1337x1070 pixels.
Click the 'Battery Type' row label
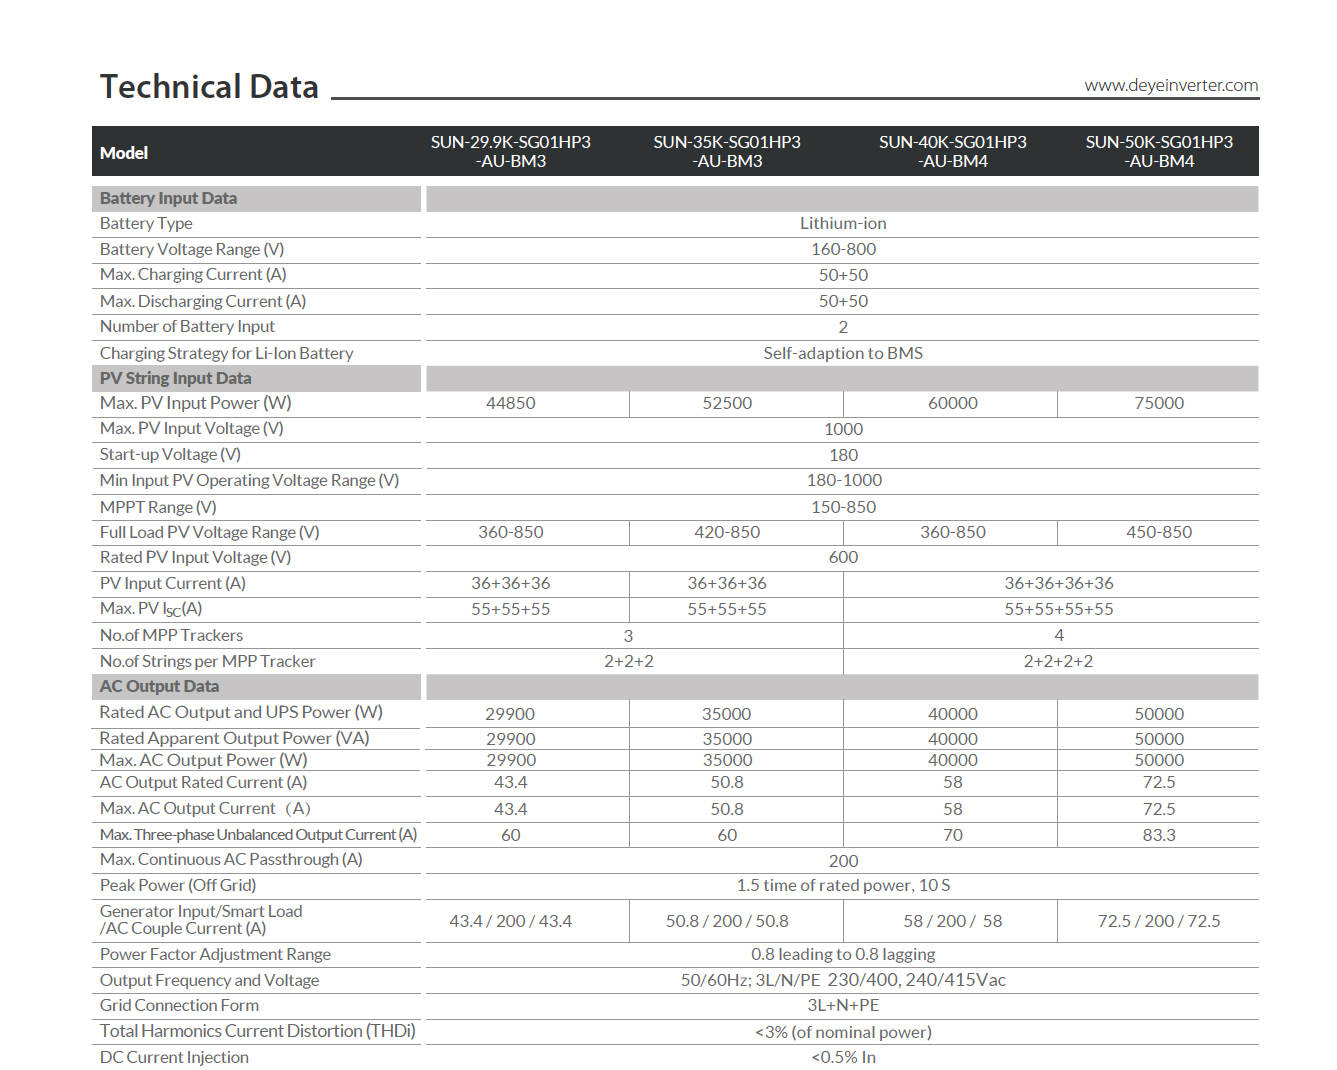[146, 224]
